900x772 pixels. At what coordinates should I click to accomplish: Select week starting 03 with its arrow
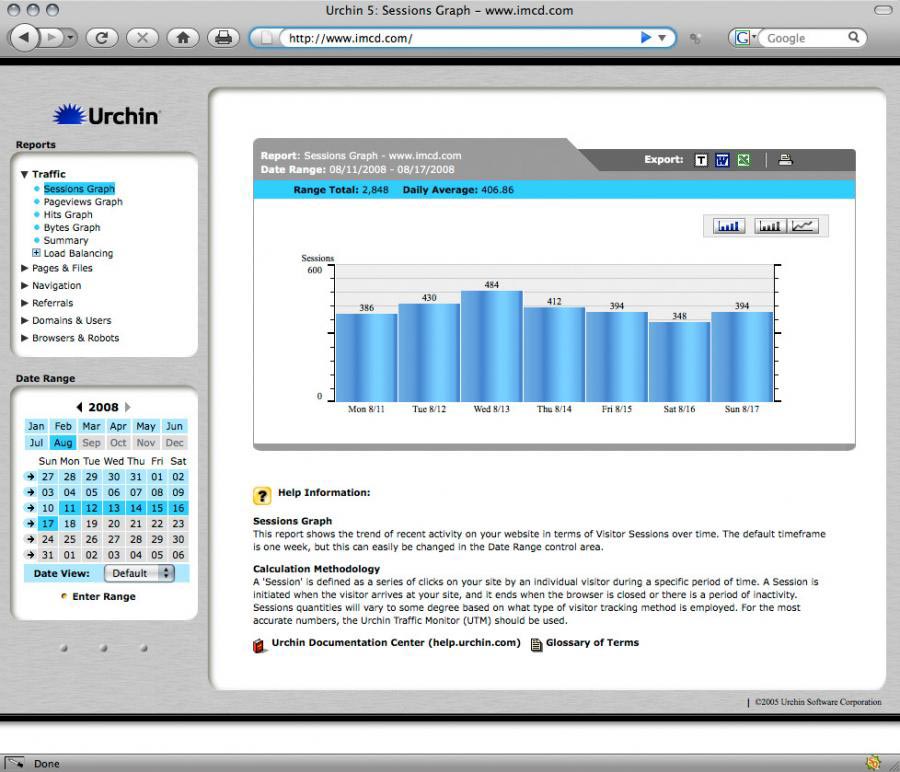click(30, 492)
